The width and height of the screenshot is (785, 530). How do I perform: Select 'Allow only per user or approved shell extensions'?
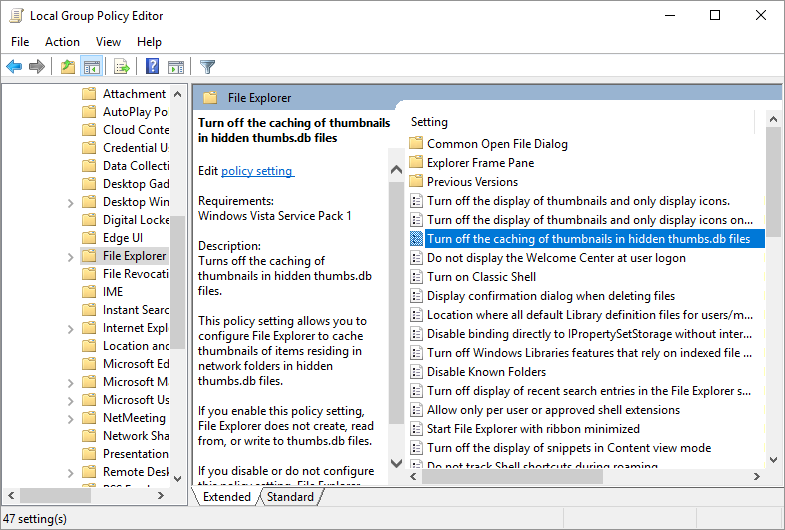point(553,410)
